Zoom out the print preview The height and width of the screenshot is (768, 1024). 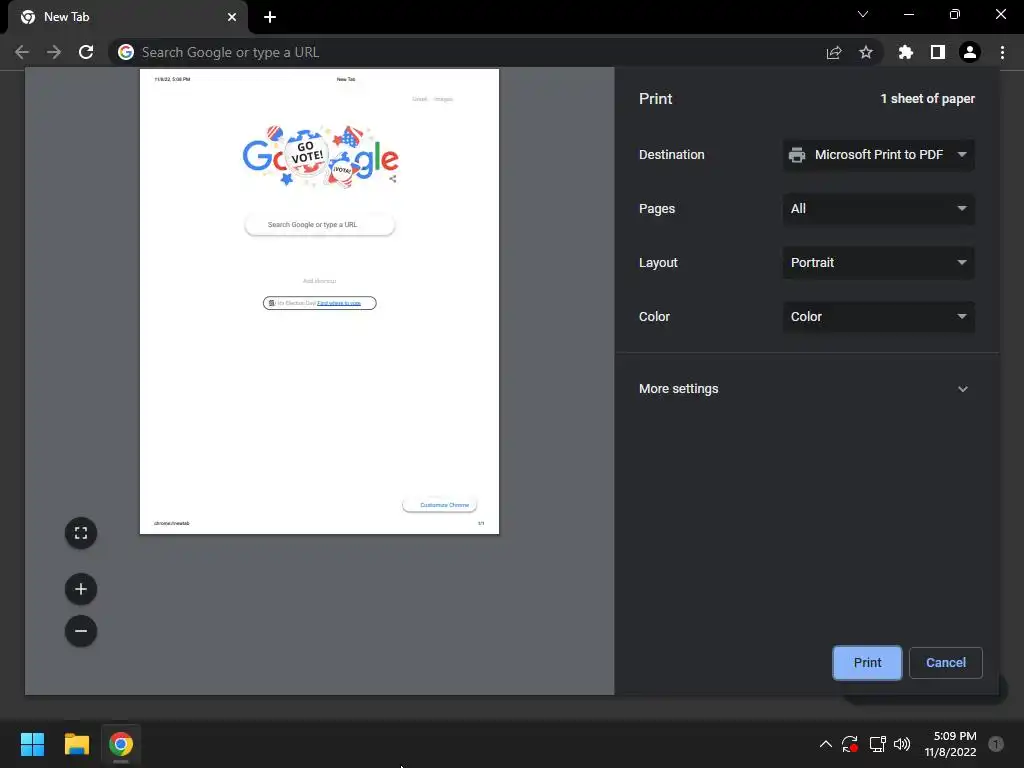click(81, 631)
